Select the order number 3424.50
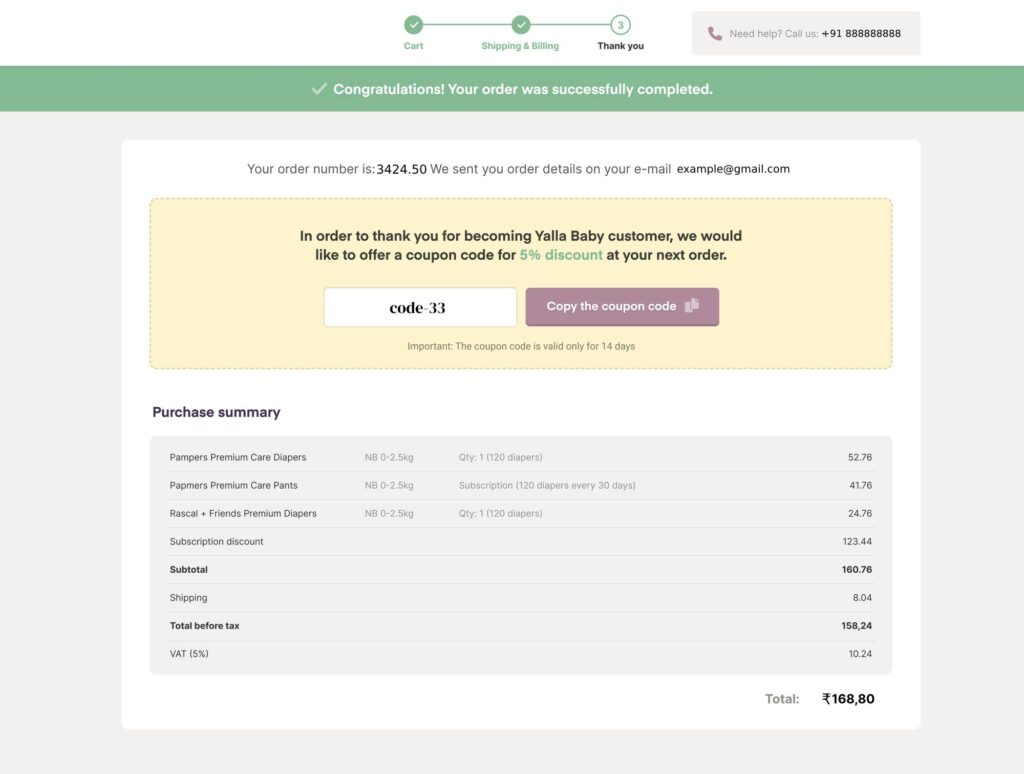 tap(402, 170)
